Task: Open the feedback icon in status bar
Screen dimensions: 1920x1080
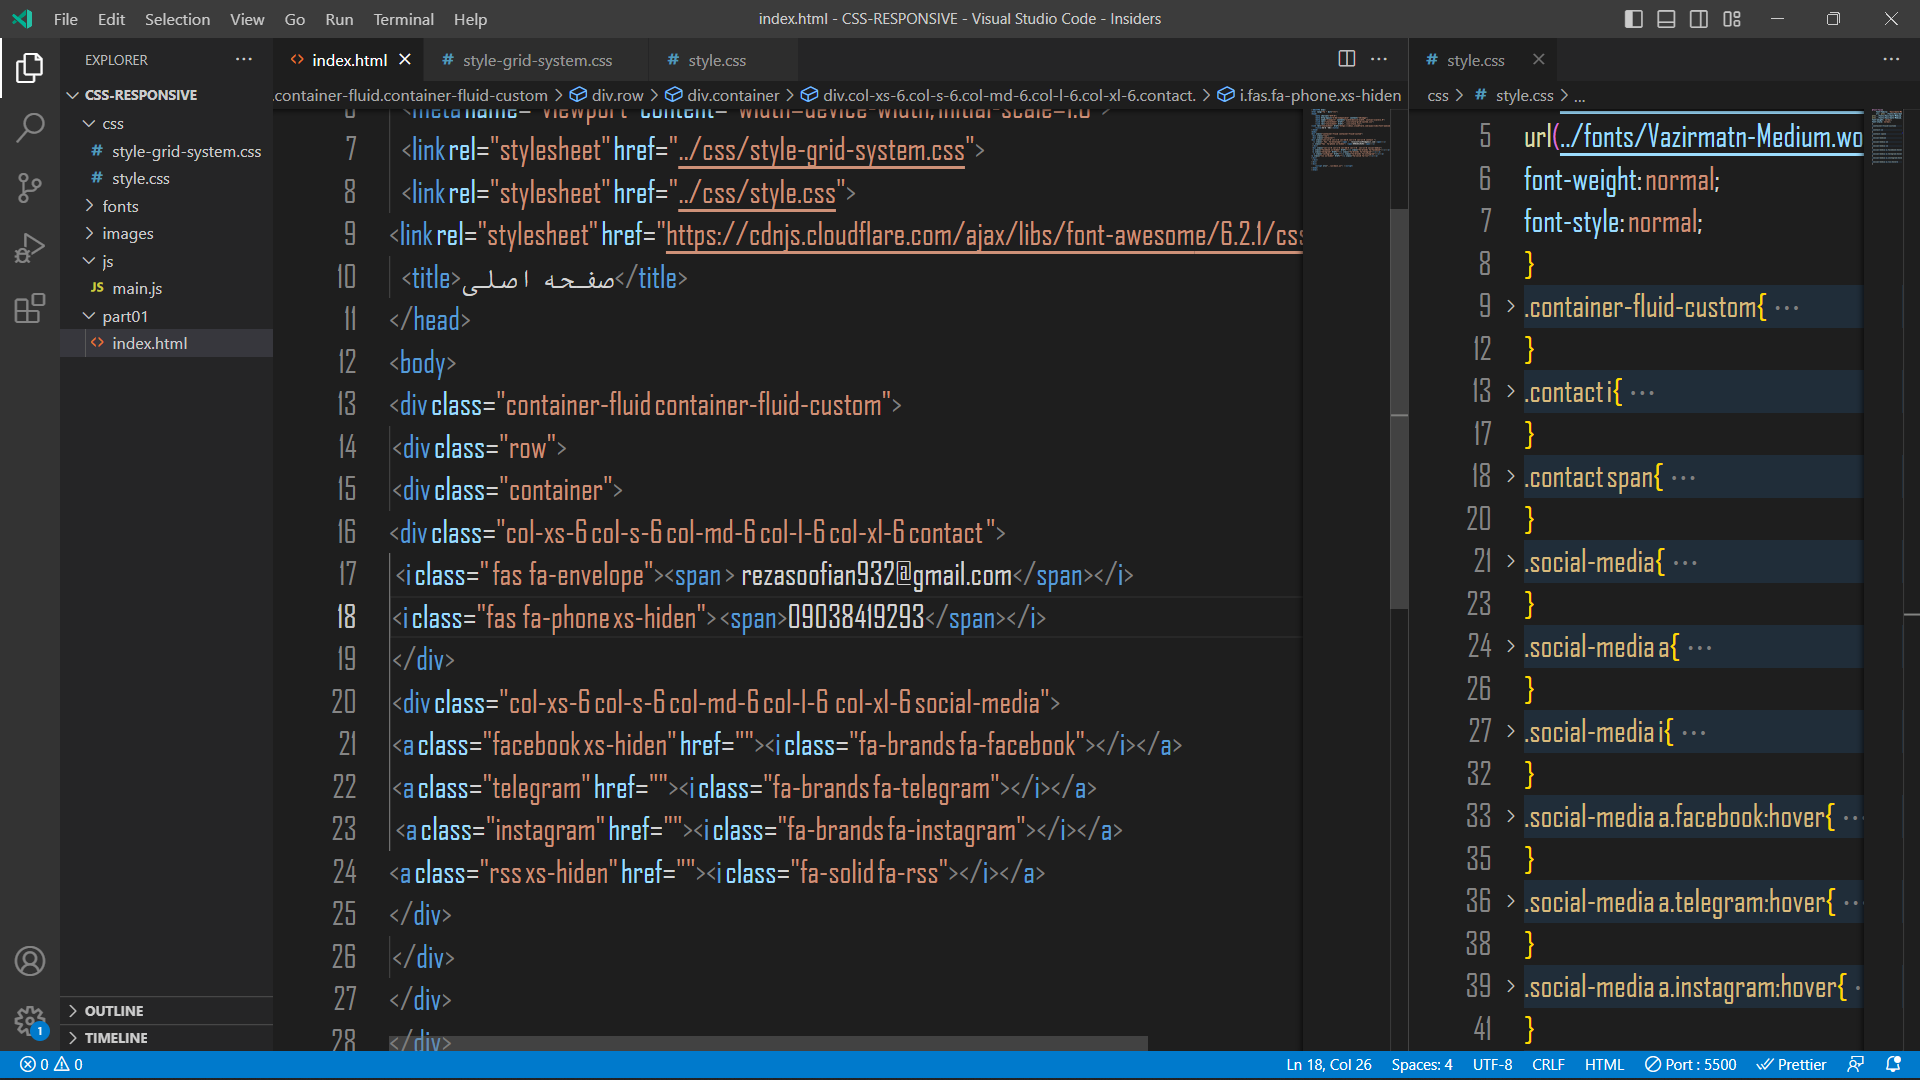Action: 1856,1065
